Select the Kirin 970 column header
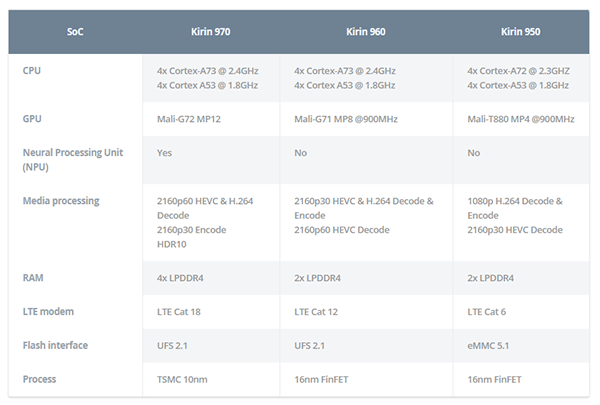The width and height of the screenshot is (600, 405). pos(210,32)
